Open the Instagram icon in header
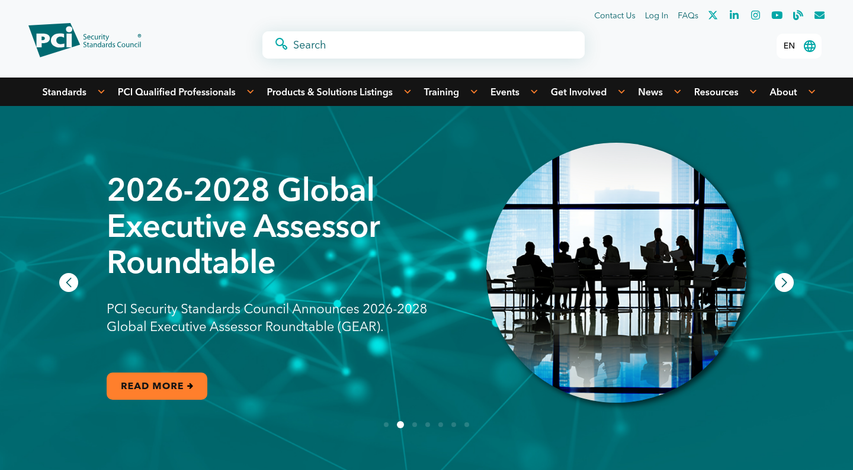This screenshot has height=470, width=853. coord(756,15)
